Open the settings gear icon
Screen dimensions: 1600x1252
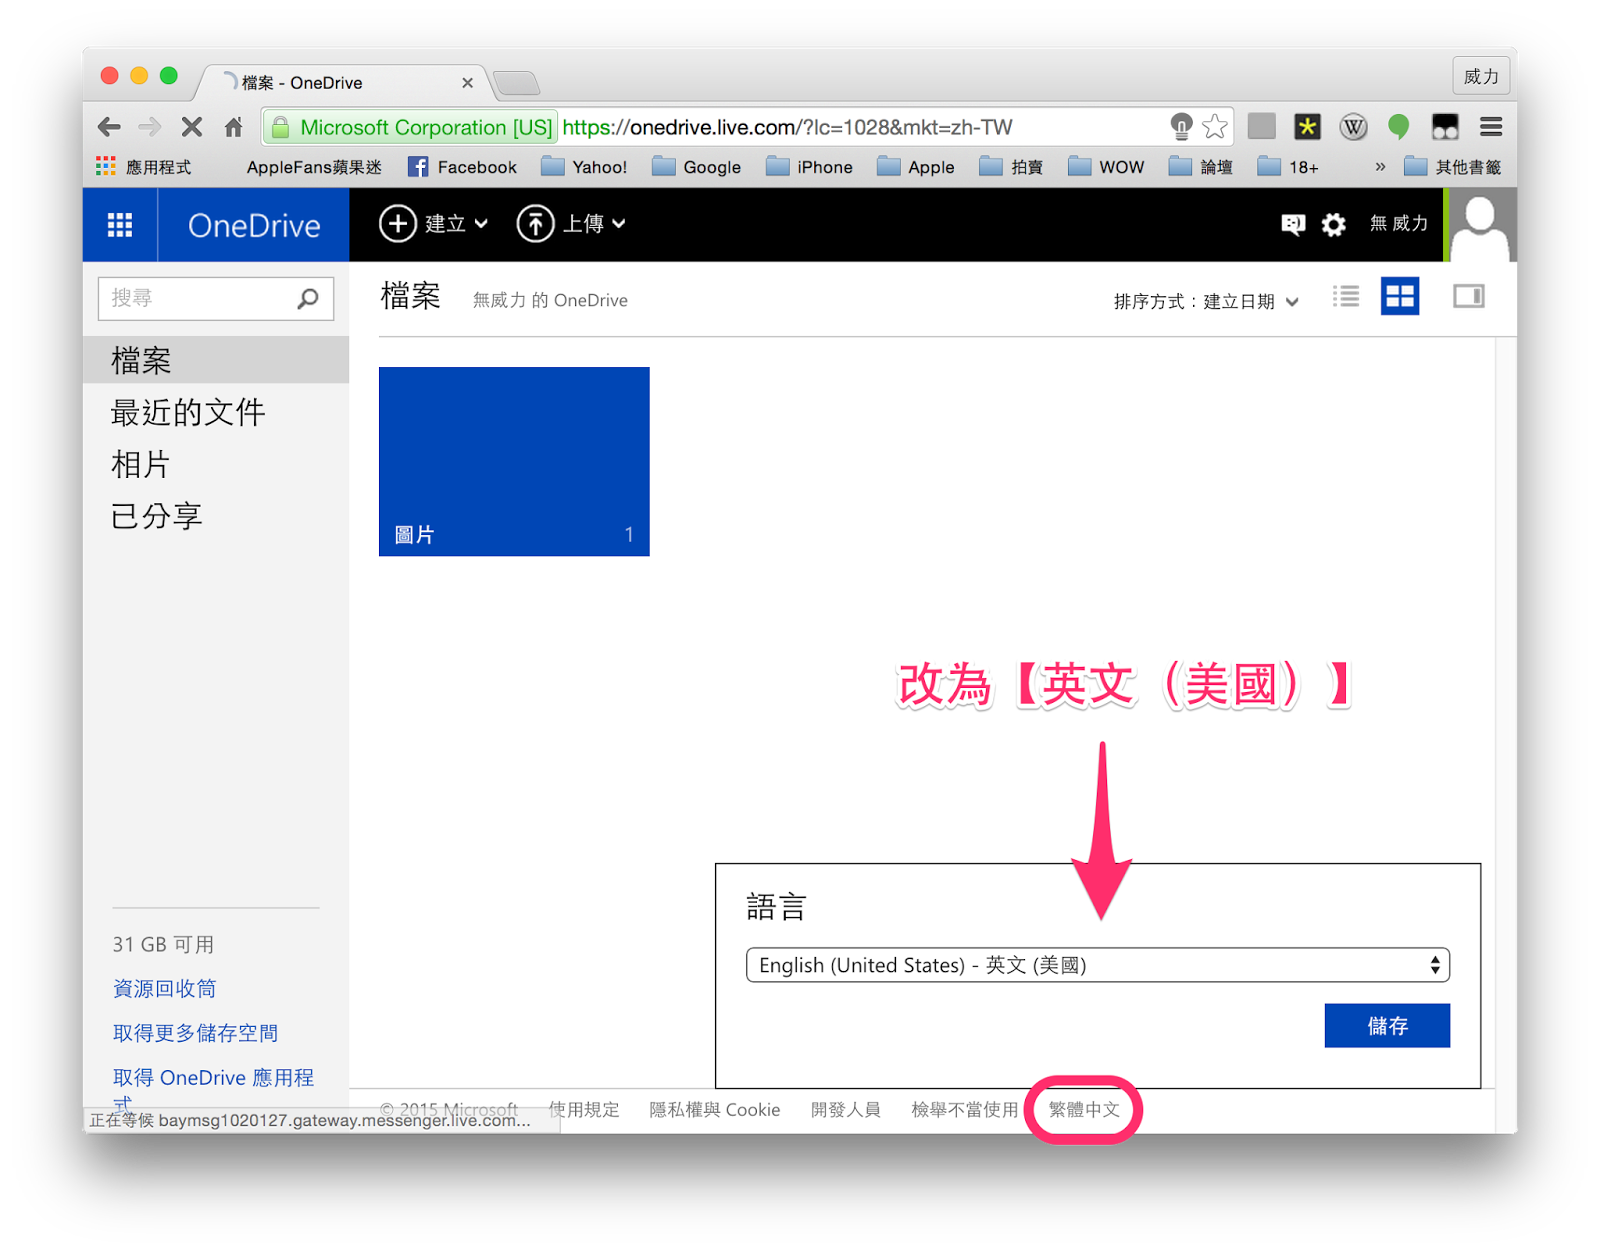[x=1333, y=225]
